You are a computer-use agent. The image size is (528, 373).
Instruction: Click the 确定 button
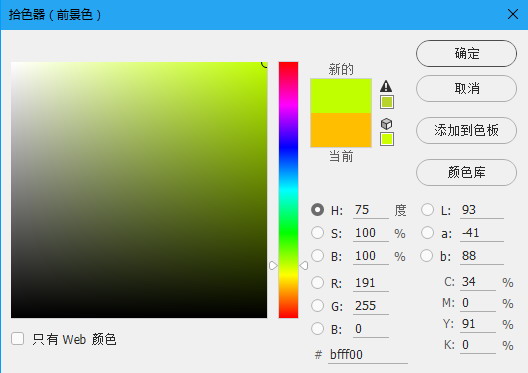(x=466, y=54)
